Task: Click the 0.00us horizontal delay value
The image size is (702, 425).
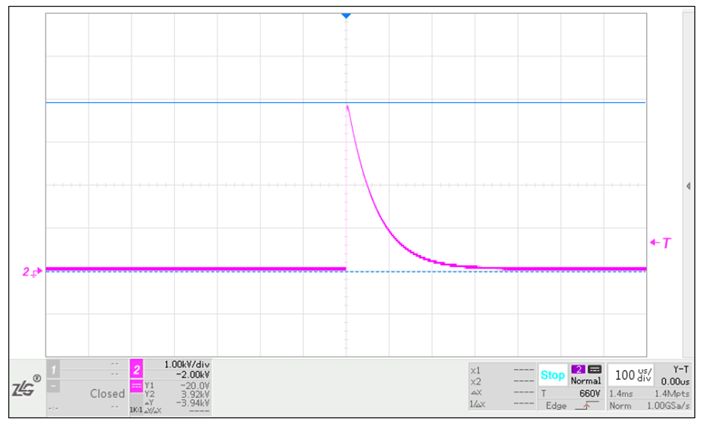Action: click(x=677, y=381)
